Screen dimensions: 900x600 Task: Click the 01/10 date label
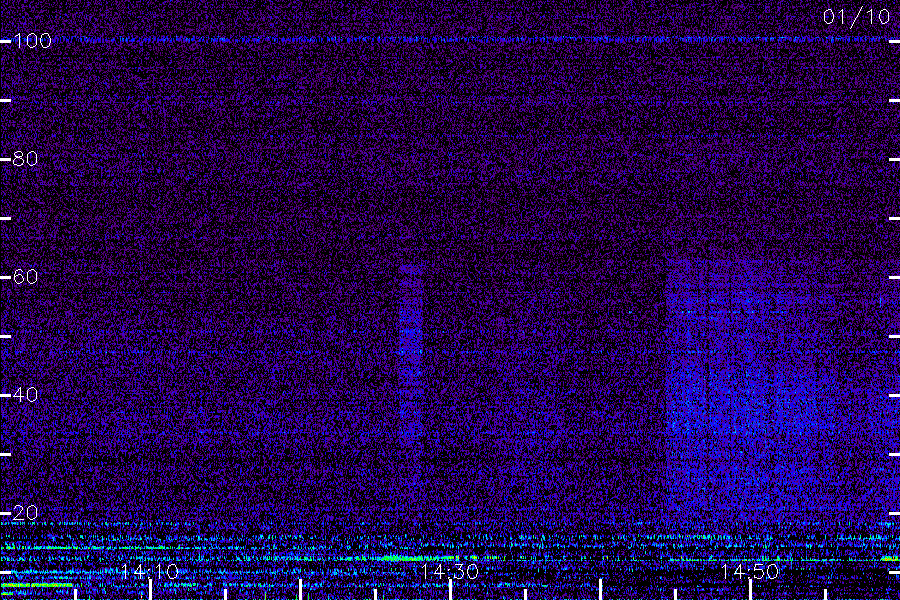[856, 17]
